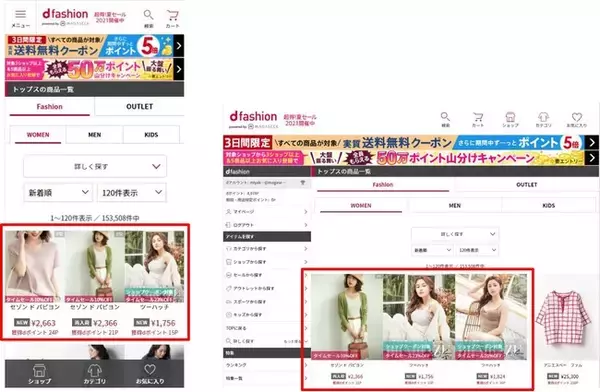This screenshot has height=392, width=600.
Task: Click the account row icon in the tablet sidebar
Action: 303,183
